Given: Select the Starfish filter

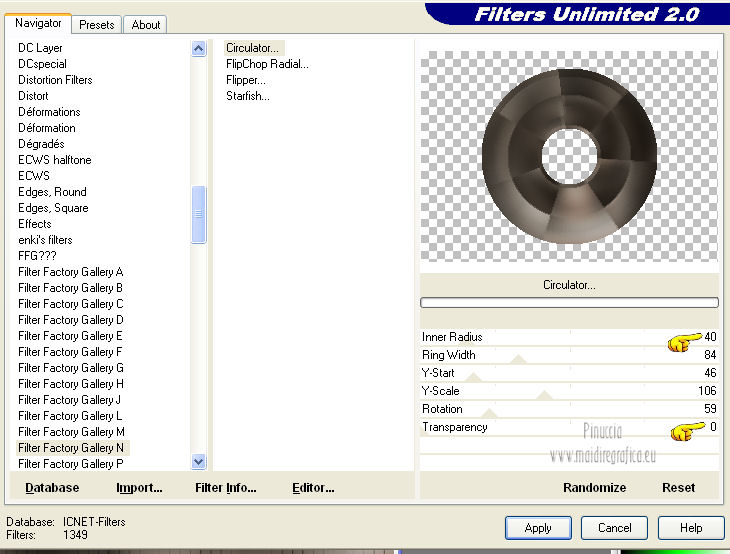Looking at the screenshot, I should tap(247, 96).
